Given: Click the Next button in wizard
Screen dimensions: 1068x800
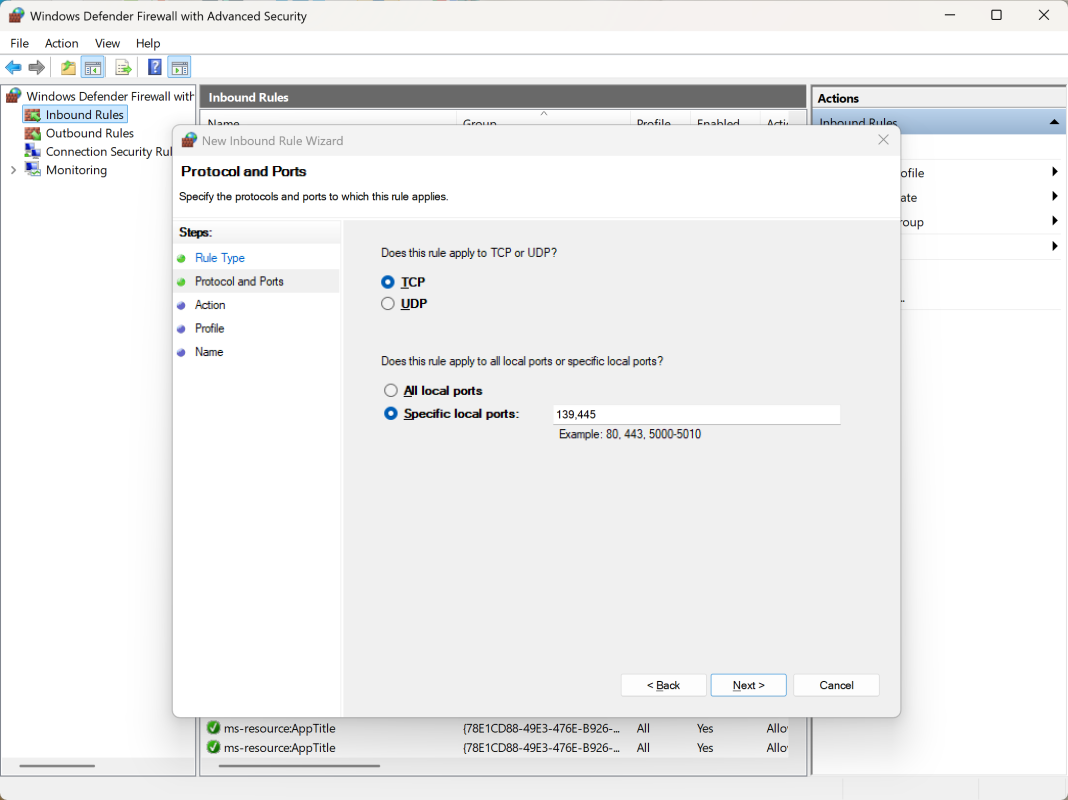Looking at the screenshot, I should (x=748, y=685).
